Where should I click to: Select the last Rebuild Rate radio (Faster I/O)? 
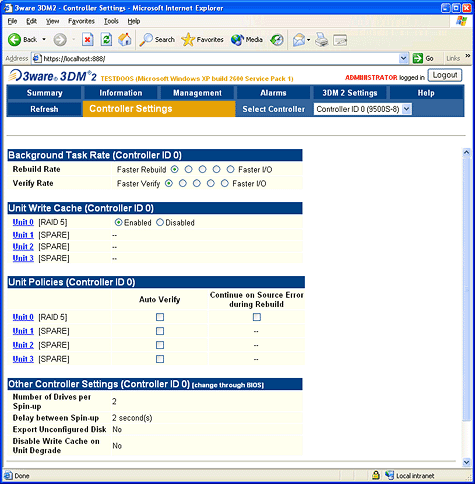[230, 169]
